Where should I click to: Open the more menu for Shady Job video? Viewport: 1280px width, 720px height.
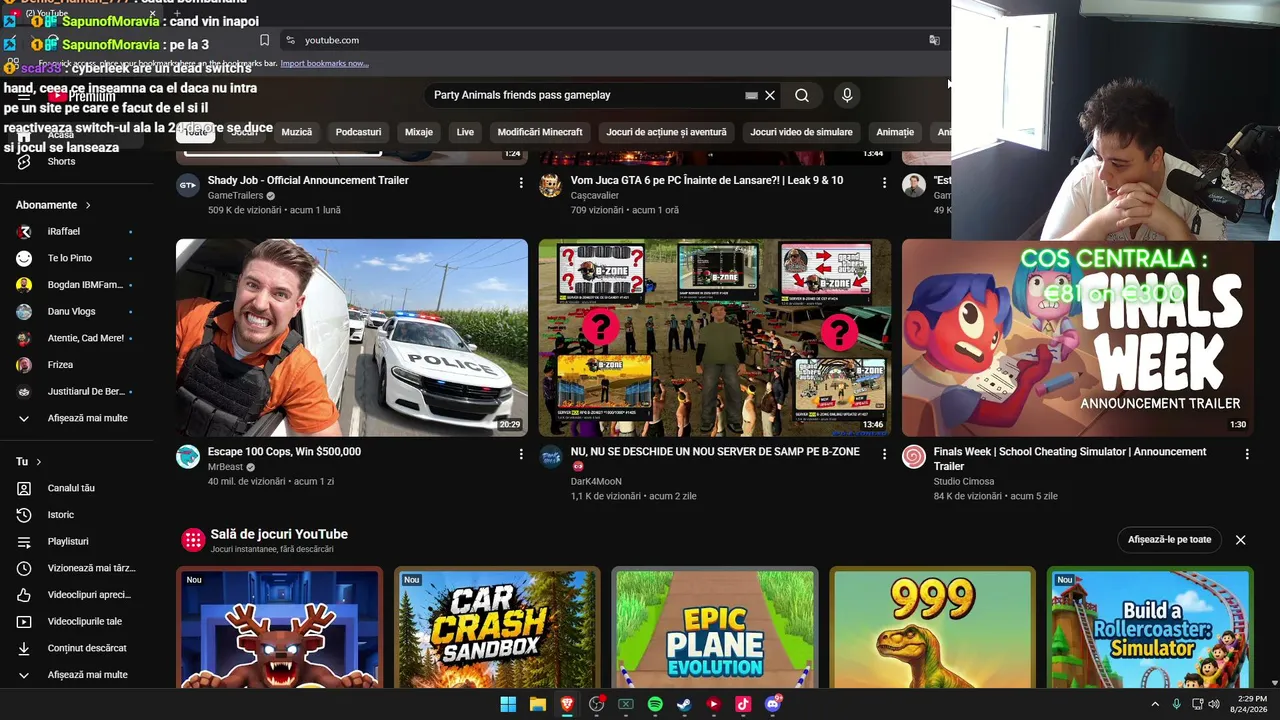point(521,183)
